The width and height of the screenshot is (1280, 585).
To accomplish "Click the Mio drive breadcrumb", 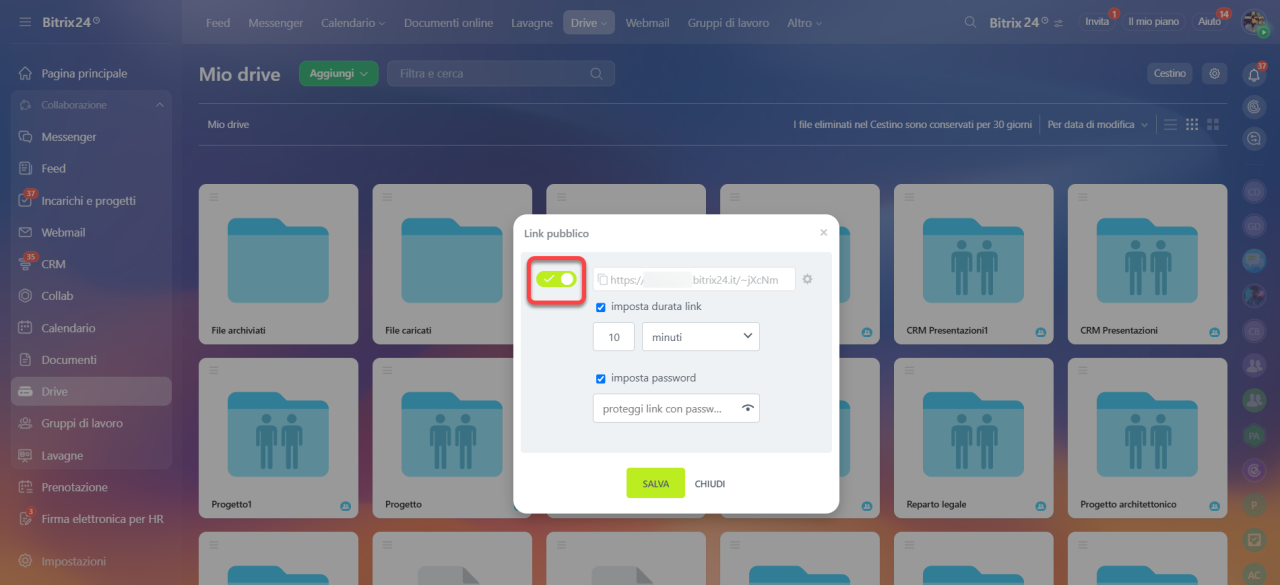I will coord(228,125).
